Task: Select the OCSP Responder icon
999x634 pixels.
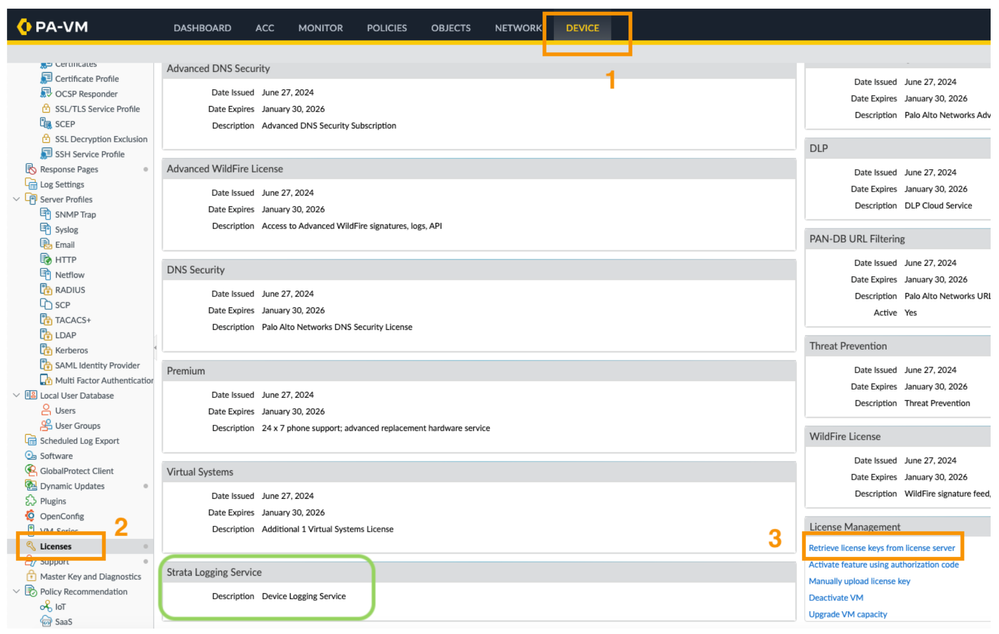Action: point(46,93)
